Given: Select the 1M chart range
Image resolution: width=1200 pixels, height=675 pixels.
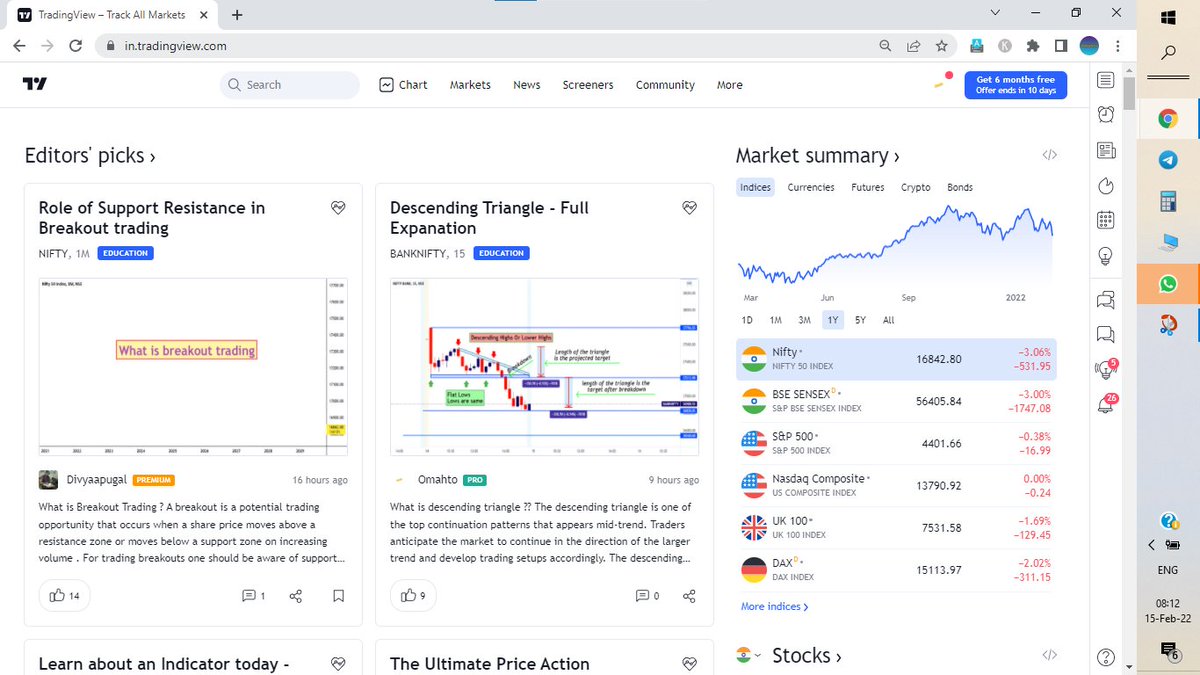Looking at the screenshot, I should tap(775, 320).
